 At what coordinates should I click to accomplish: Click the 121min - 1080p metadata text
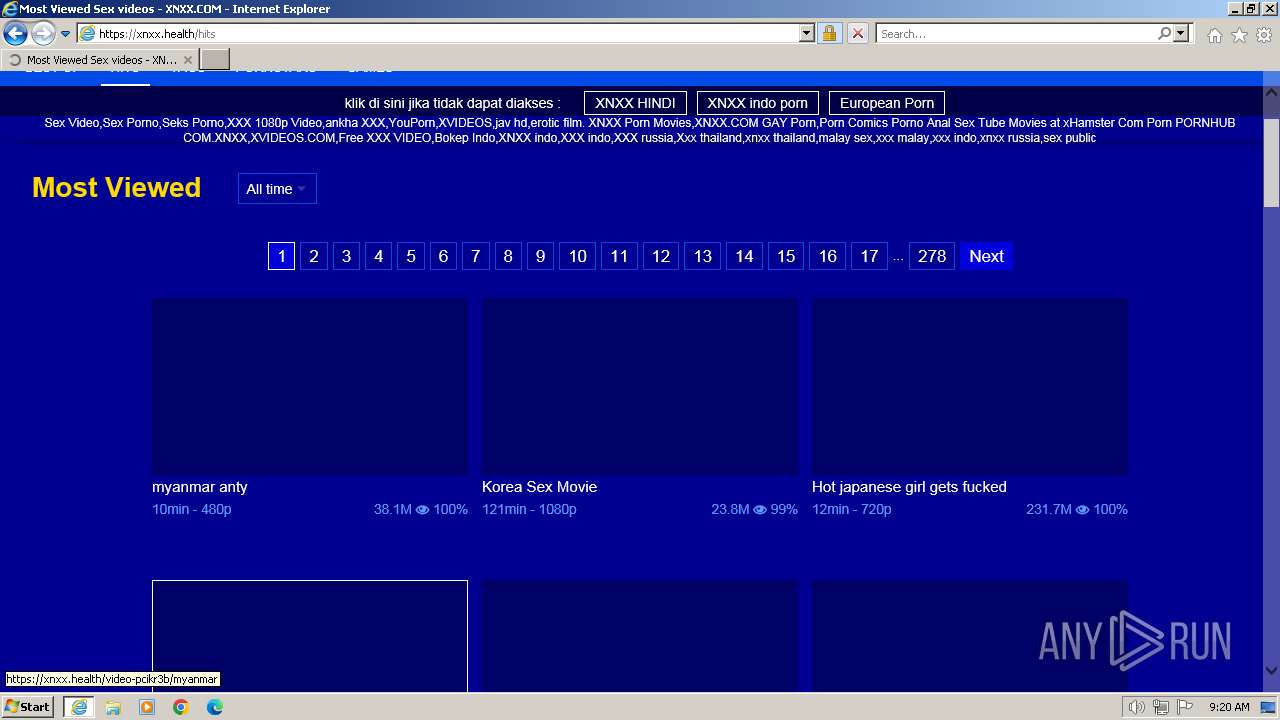coord(529,509)
